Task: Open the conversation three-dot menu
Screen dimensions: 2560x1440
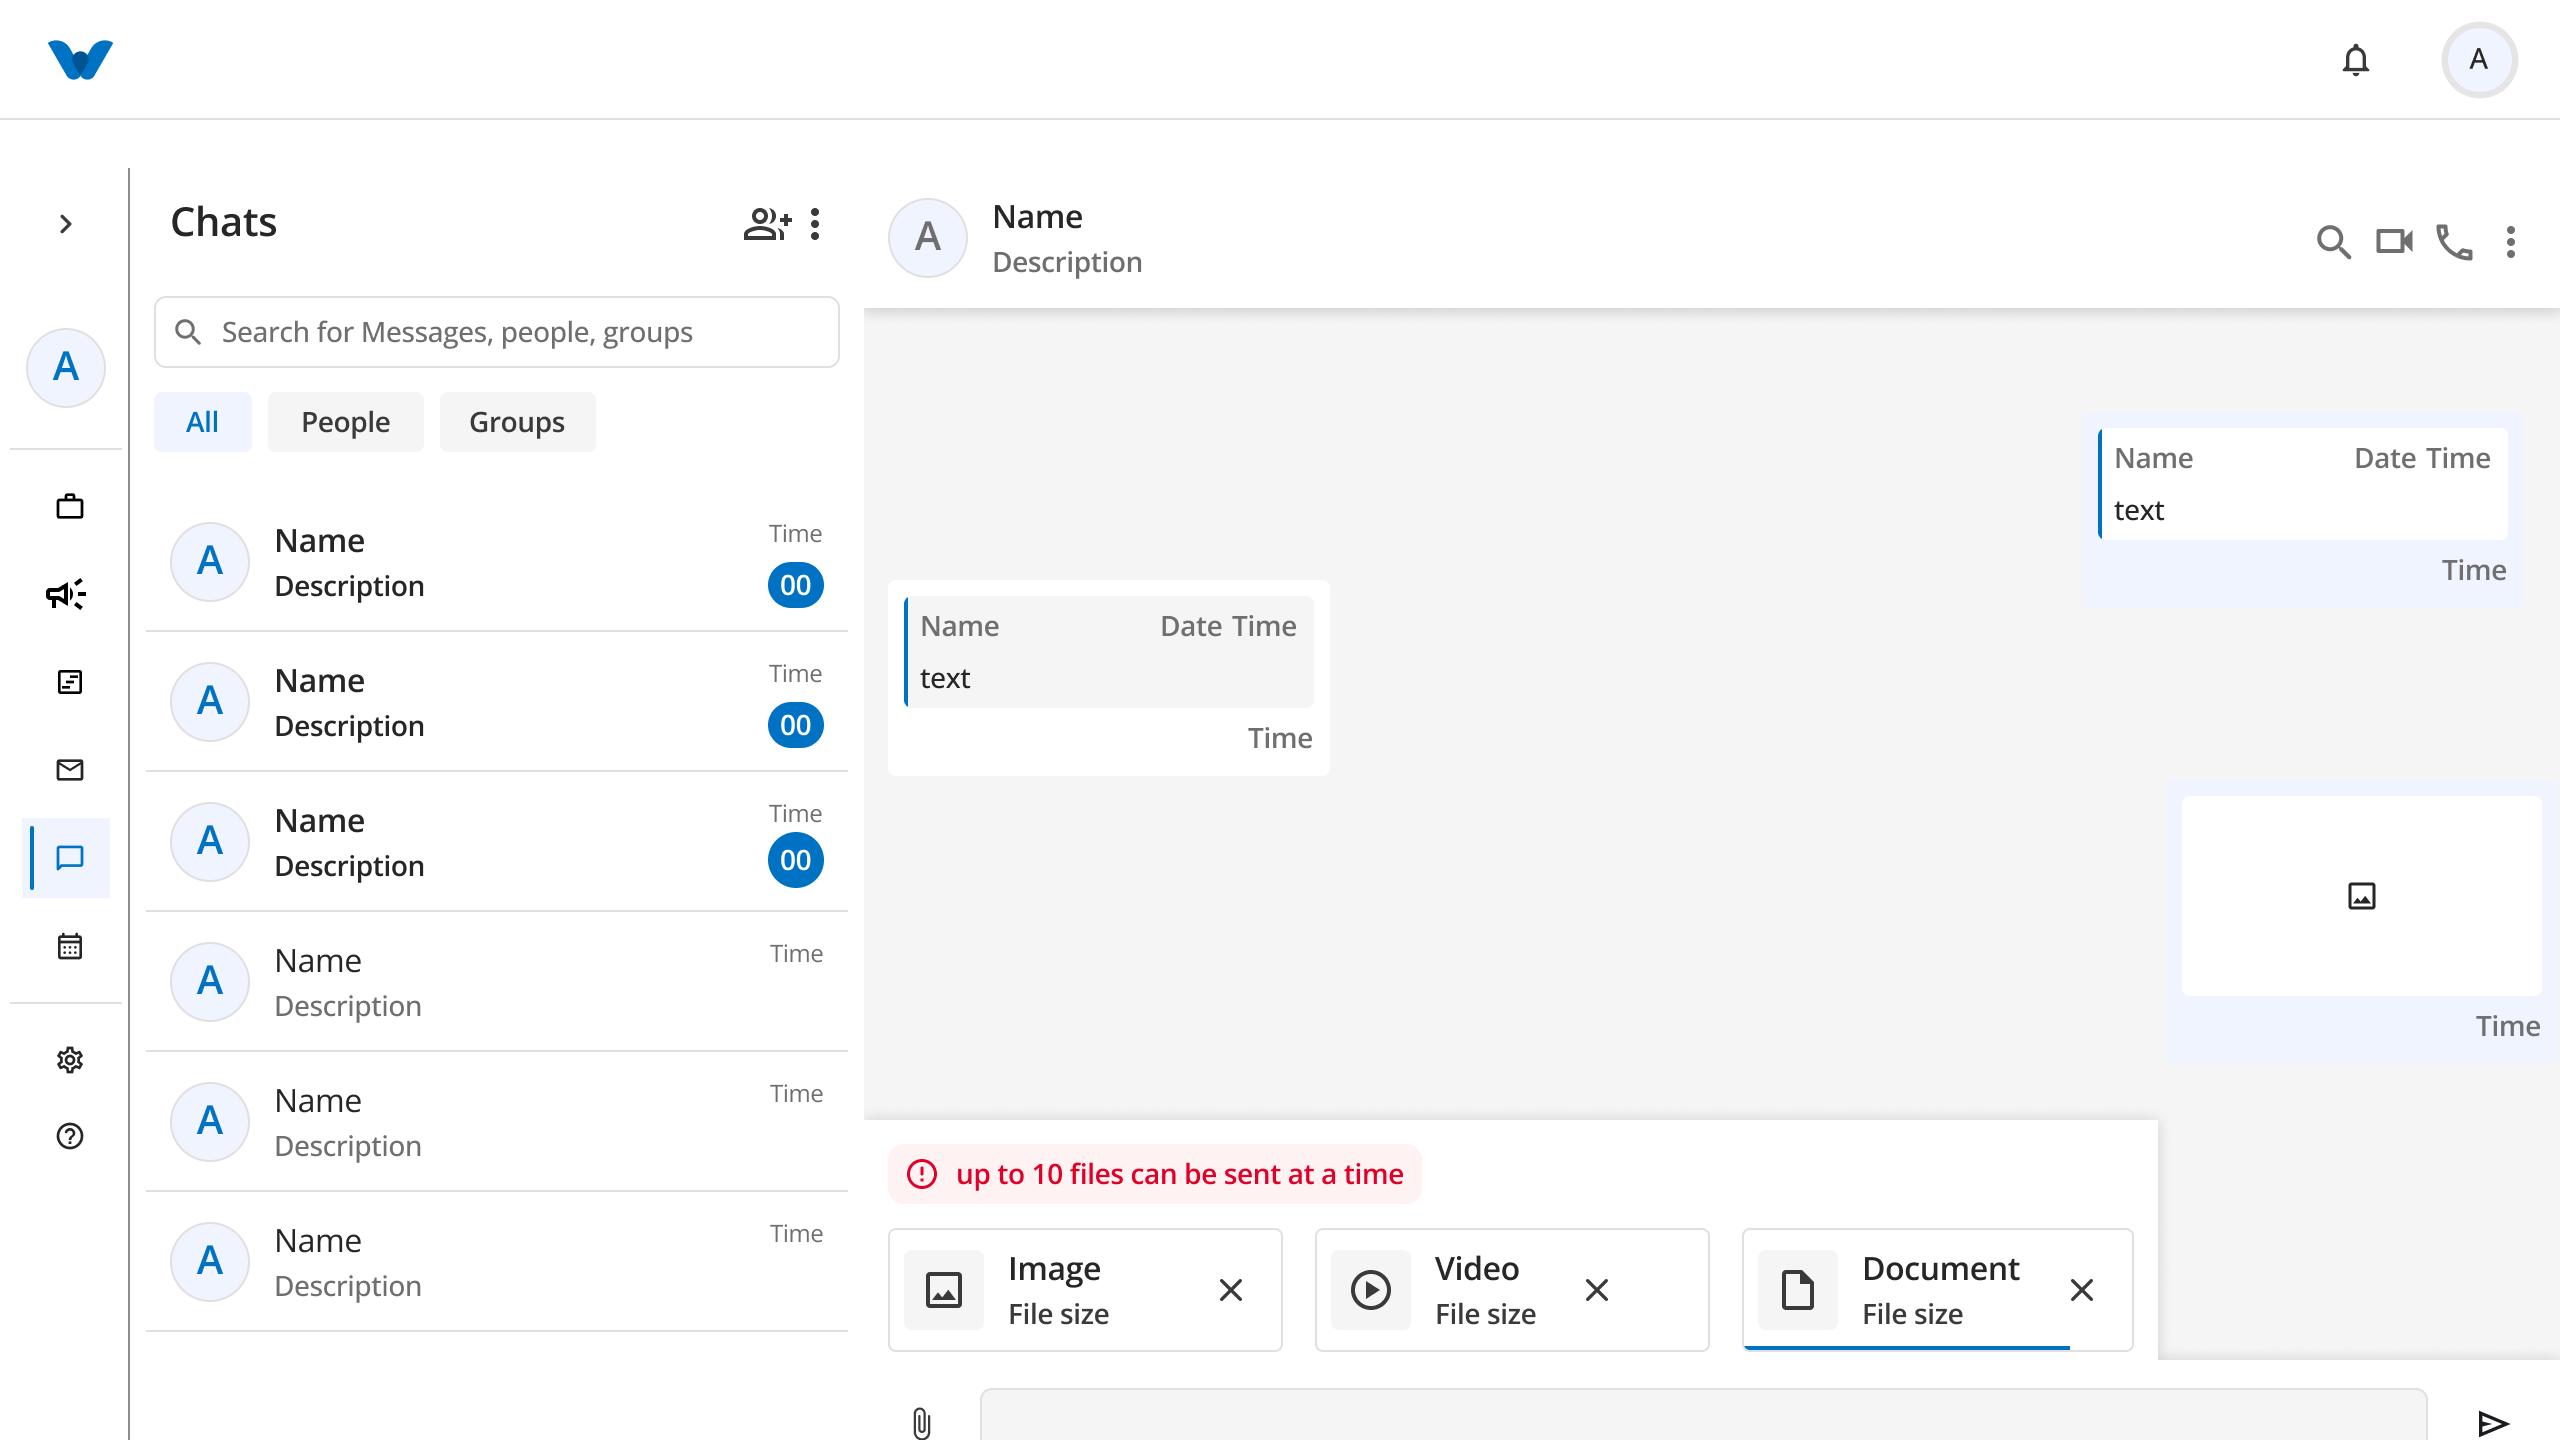Action: pyautogui.click(x=2510, y=242)
